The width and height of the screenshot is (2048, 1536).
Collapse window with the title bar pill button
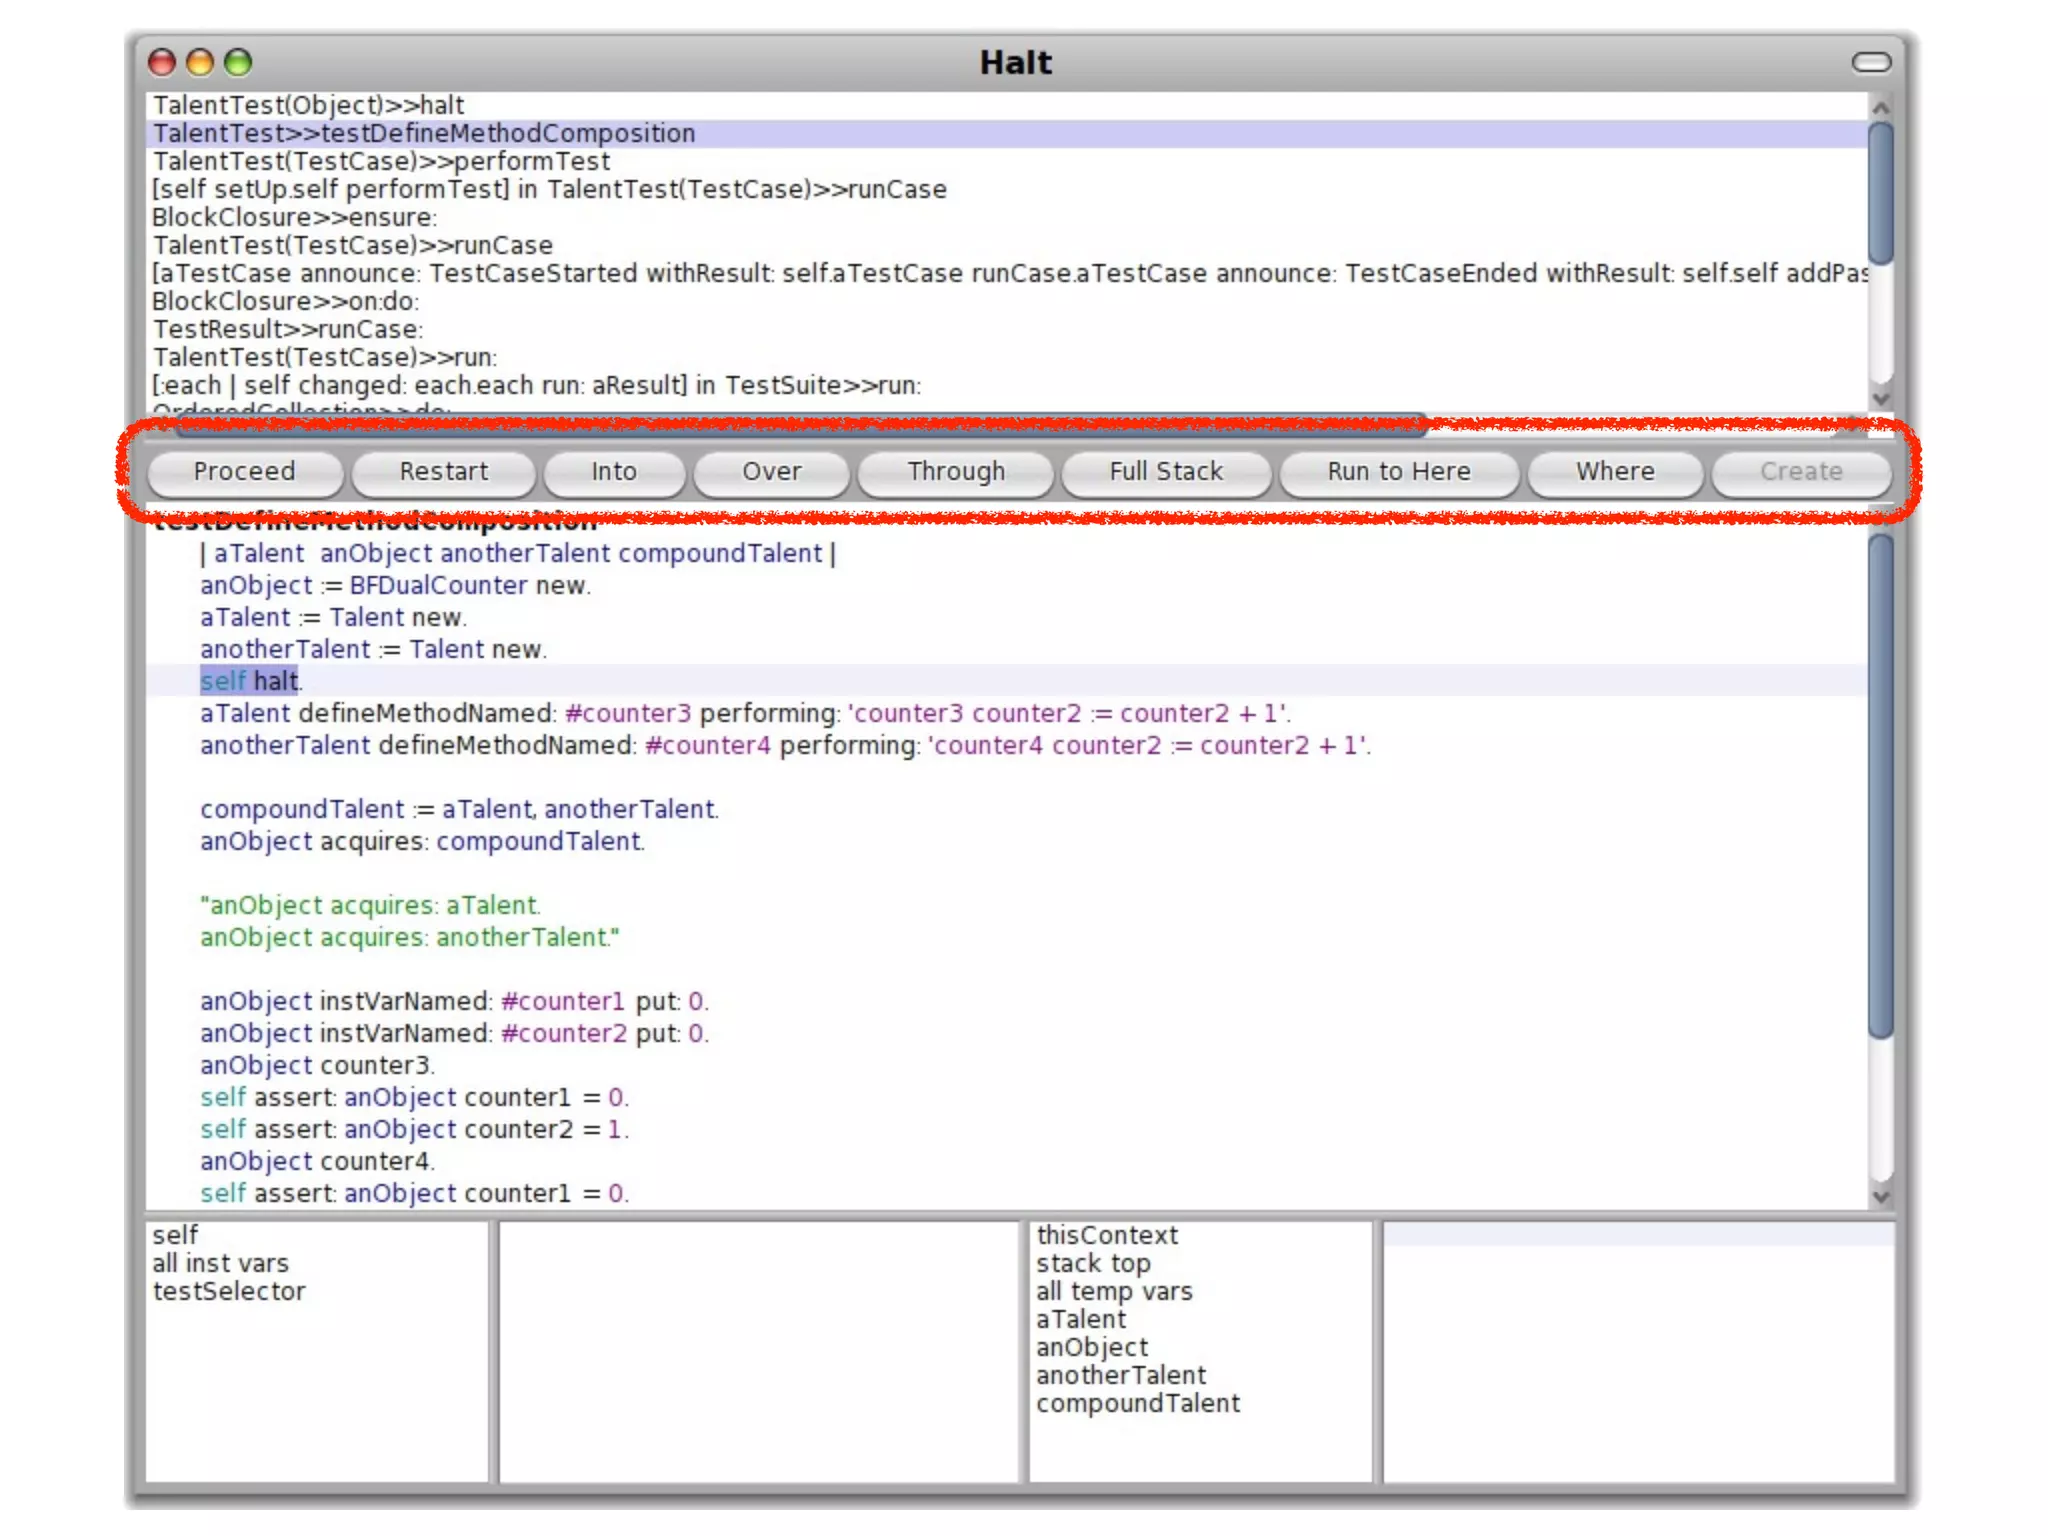click(1871, 63)
